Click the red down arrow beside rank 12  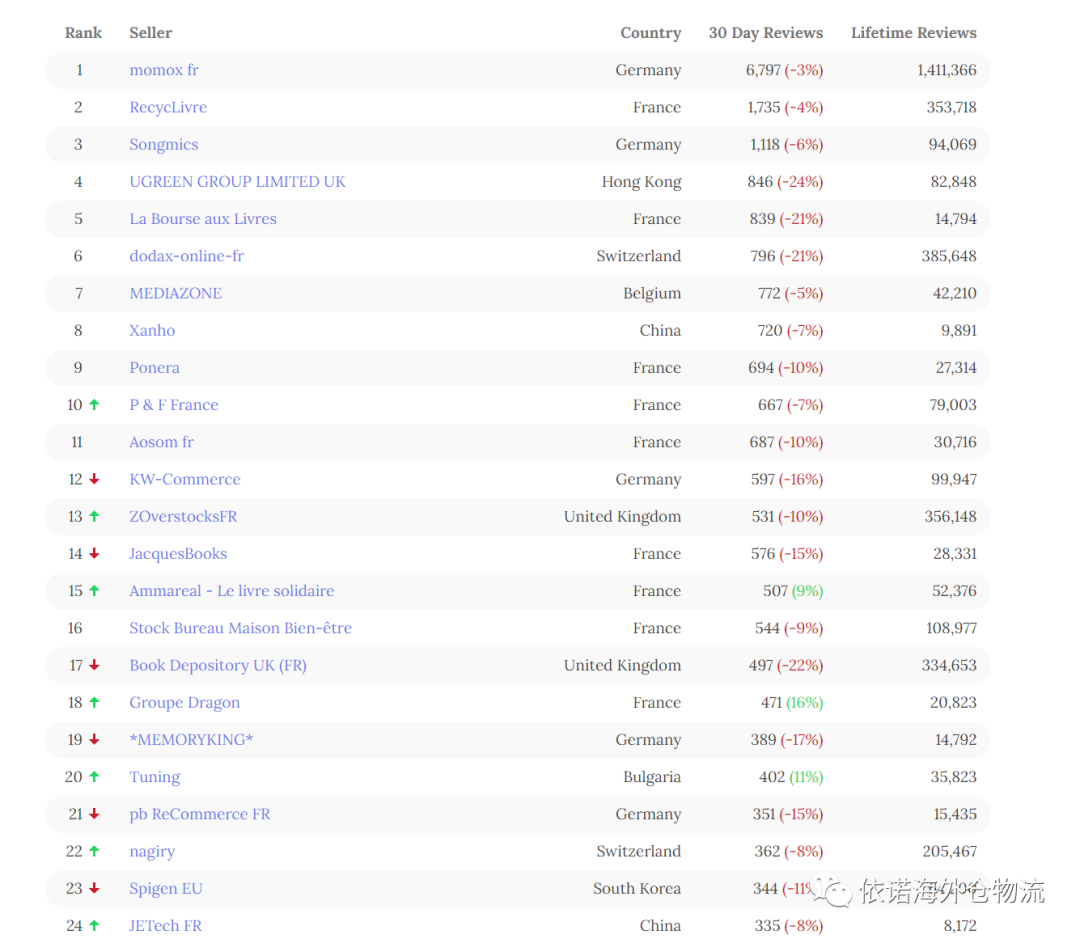[x=94, y=479]
